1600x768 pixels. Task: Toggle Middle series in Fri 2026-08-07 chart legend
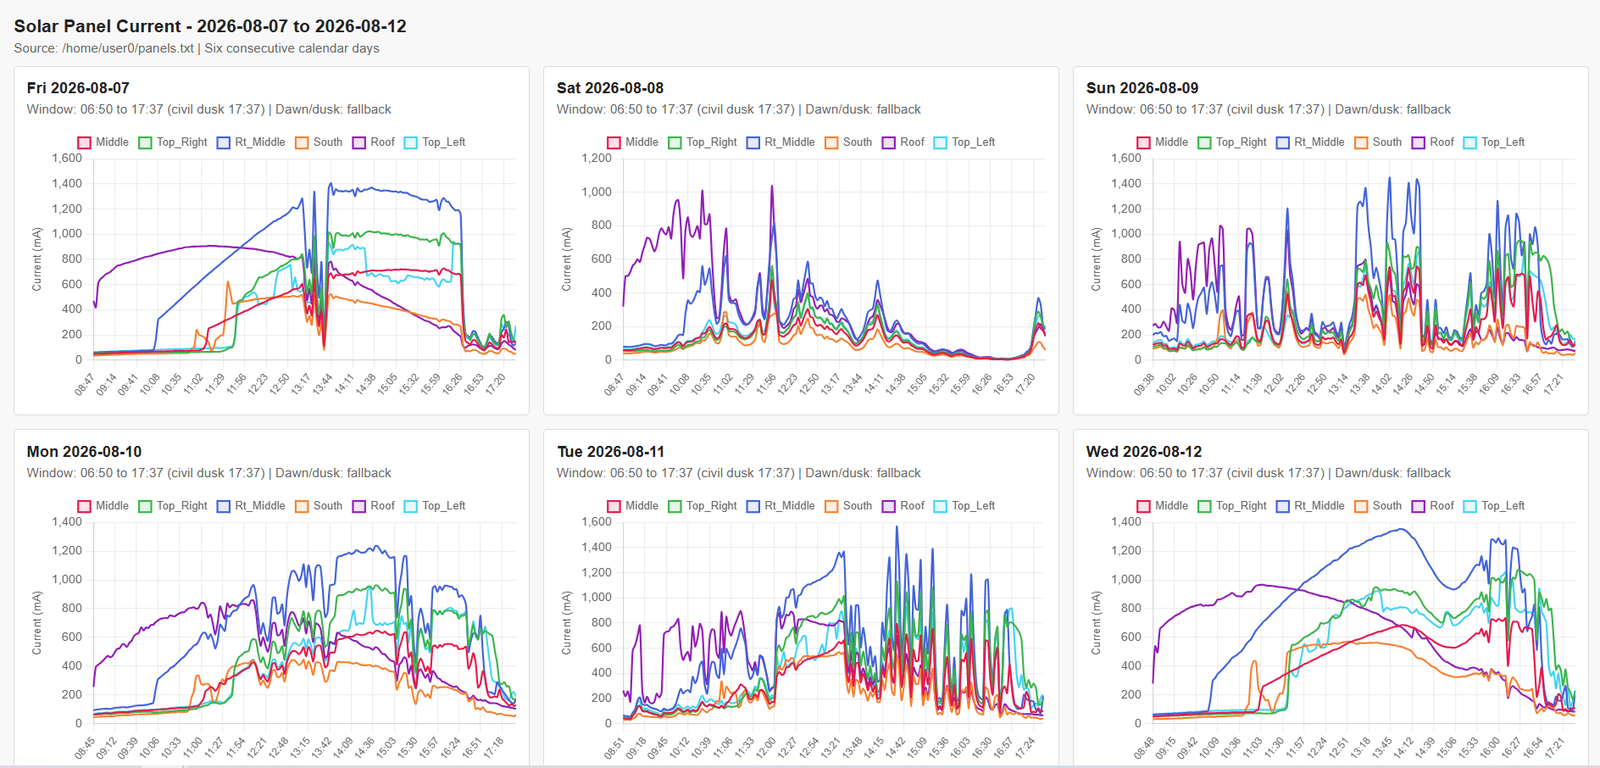[x=103, y=142]
